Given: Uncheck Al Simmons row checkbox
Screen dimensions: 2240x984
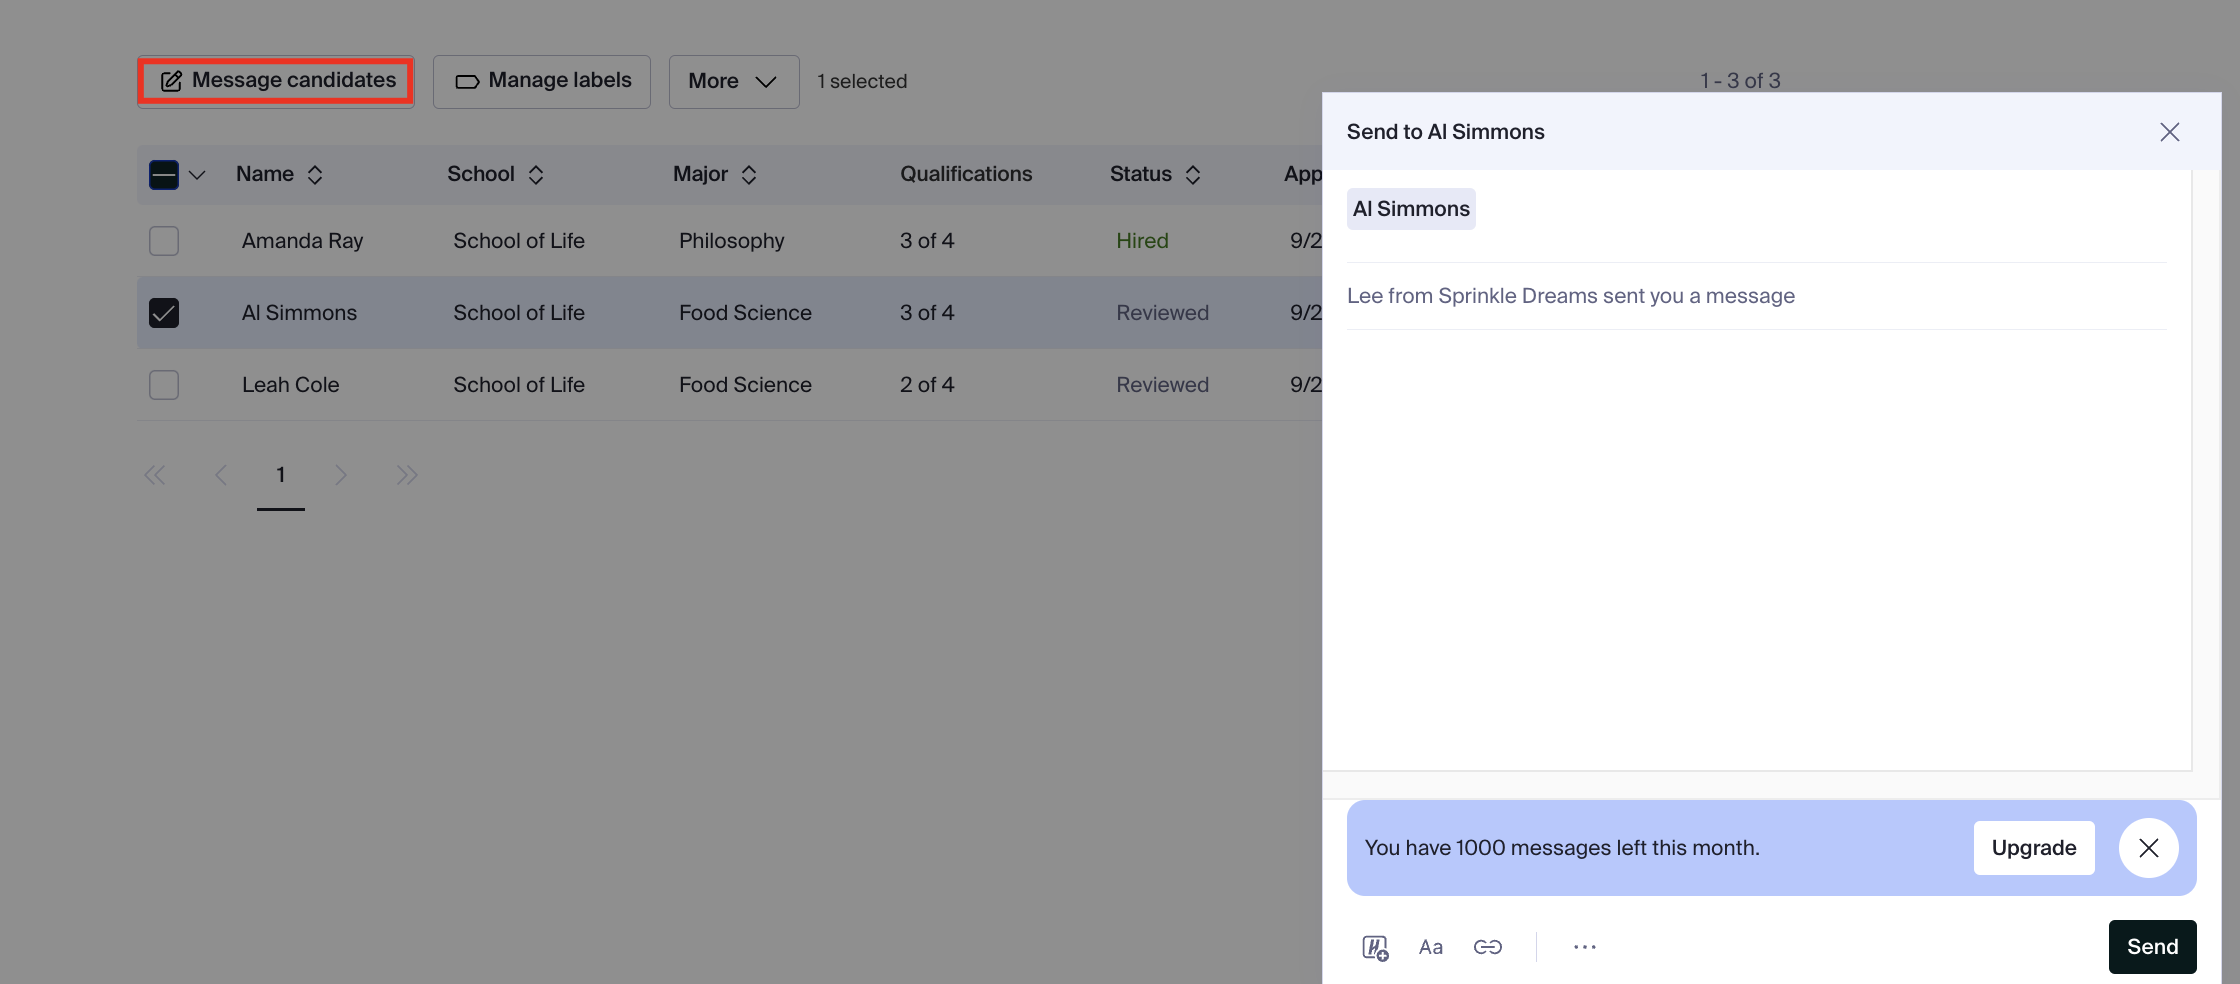Looking at the screenshot, I should (163, 312).
